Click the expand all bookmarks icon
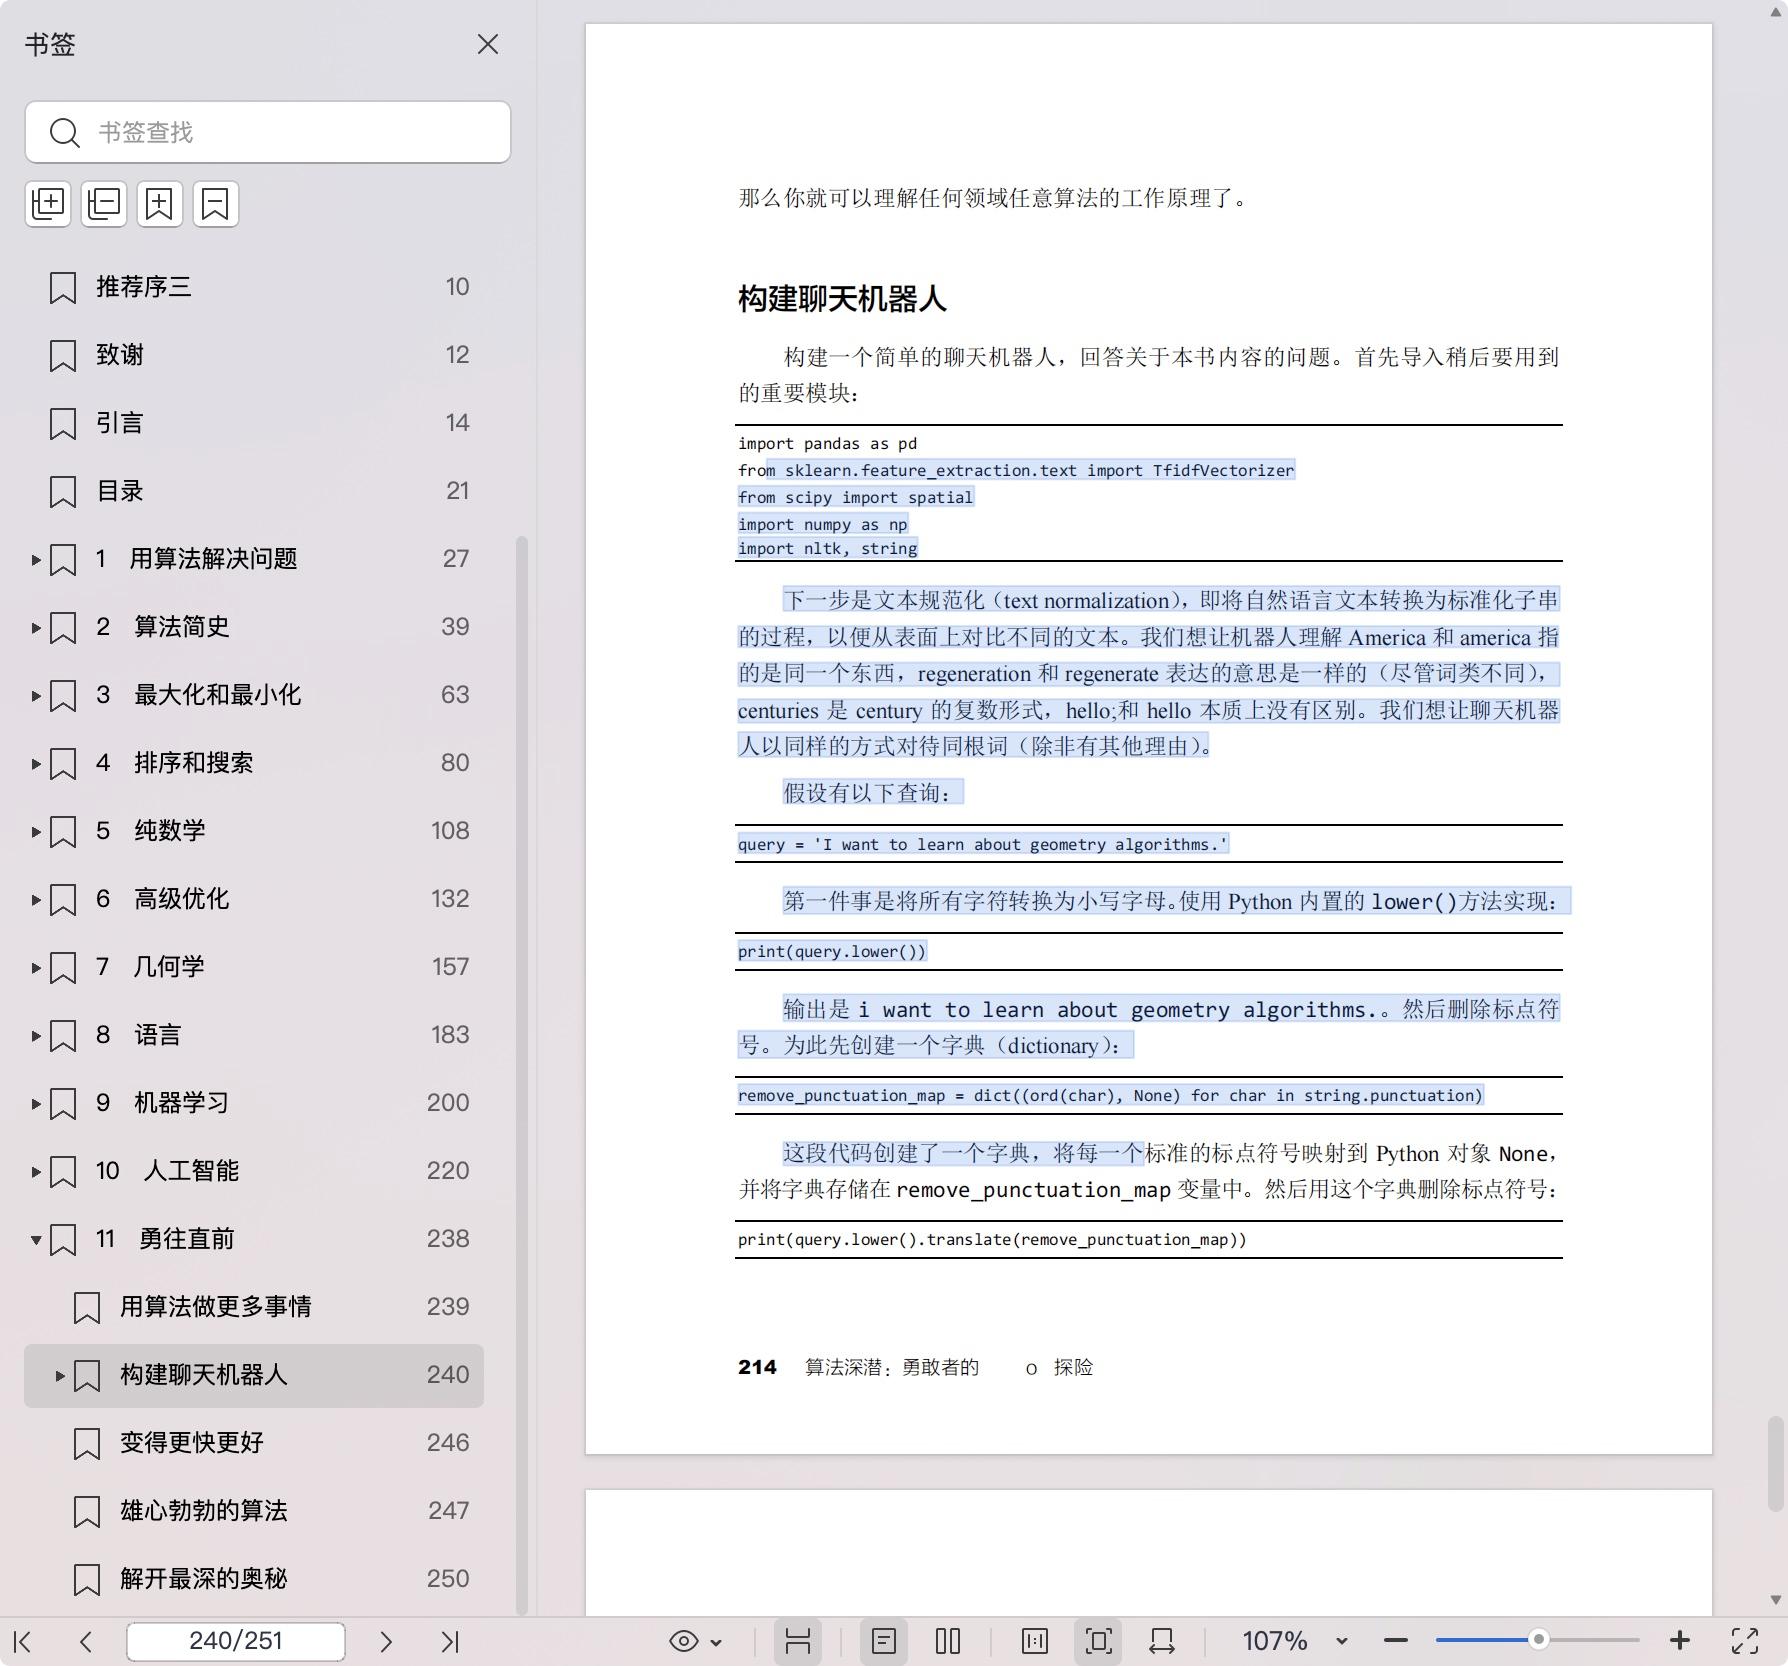Screen dimensions: 1788x1666 tap(48, 204)
